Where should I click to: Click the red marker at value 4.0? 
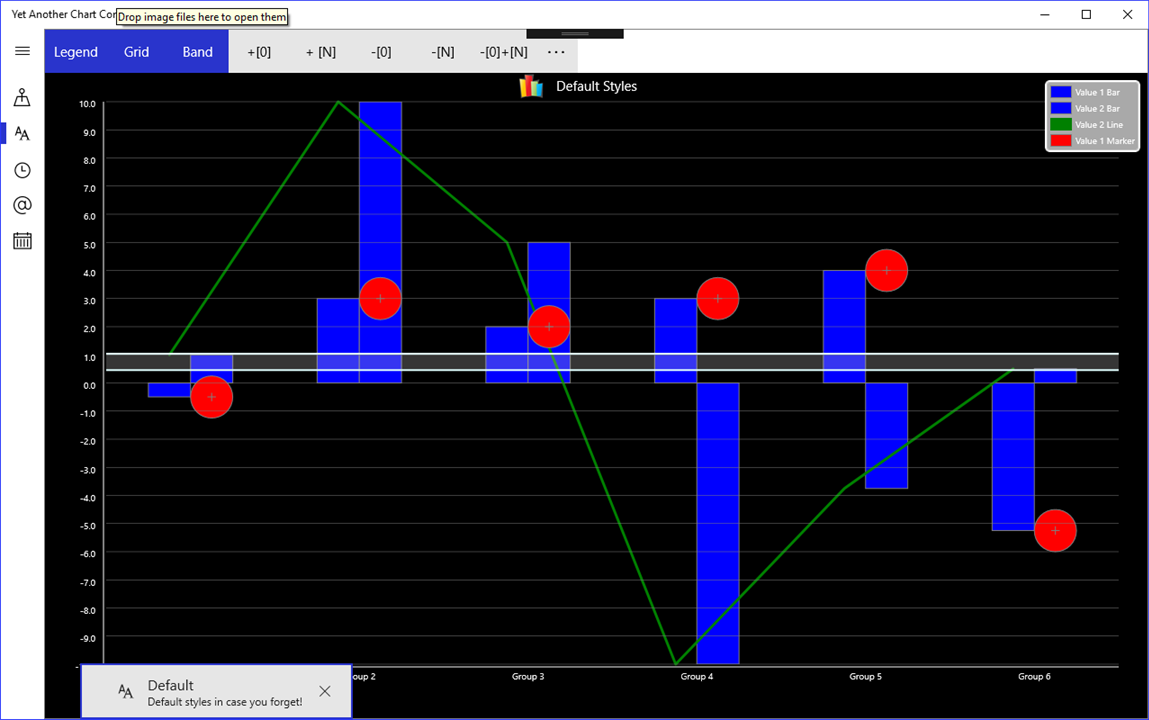(x=887, y=270)
